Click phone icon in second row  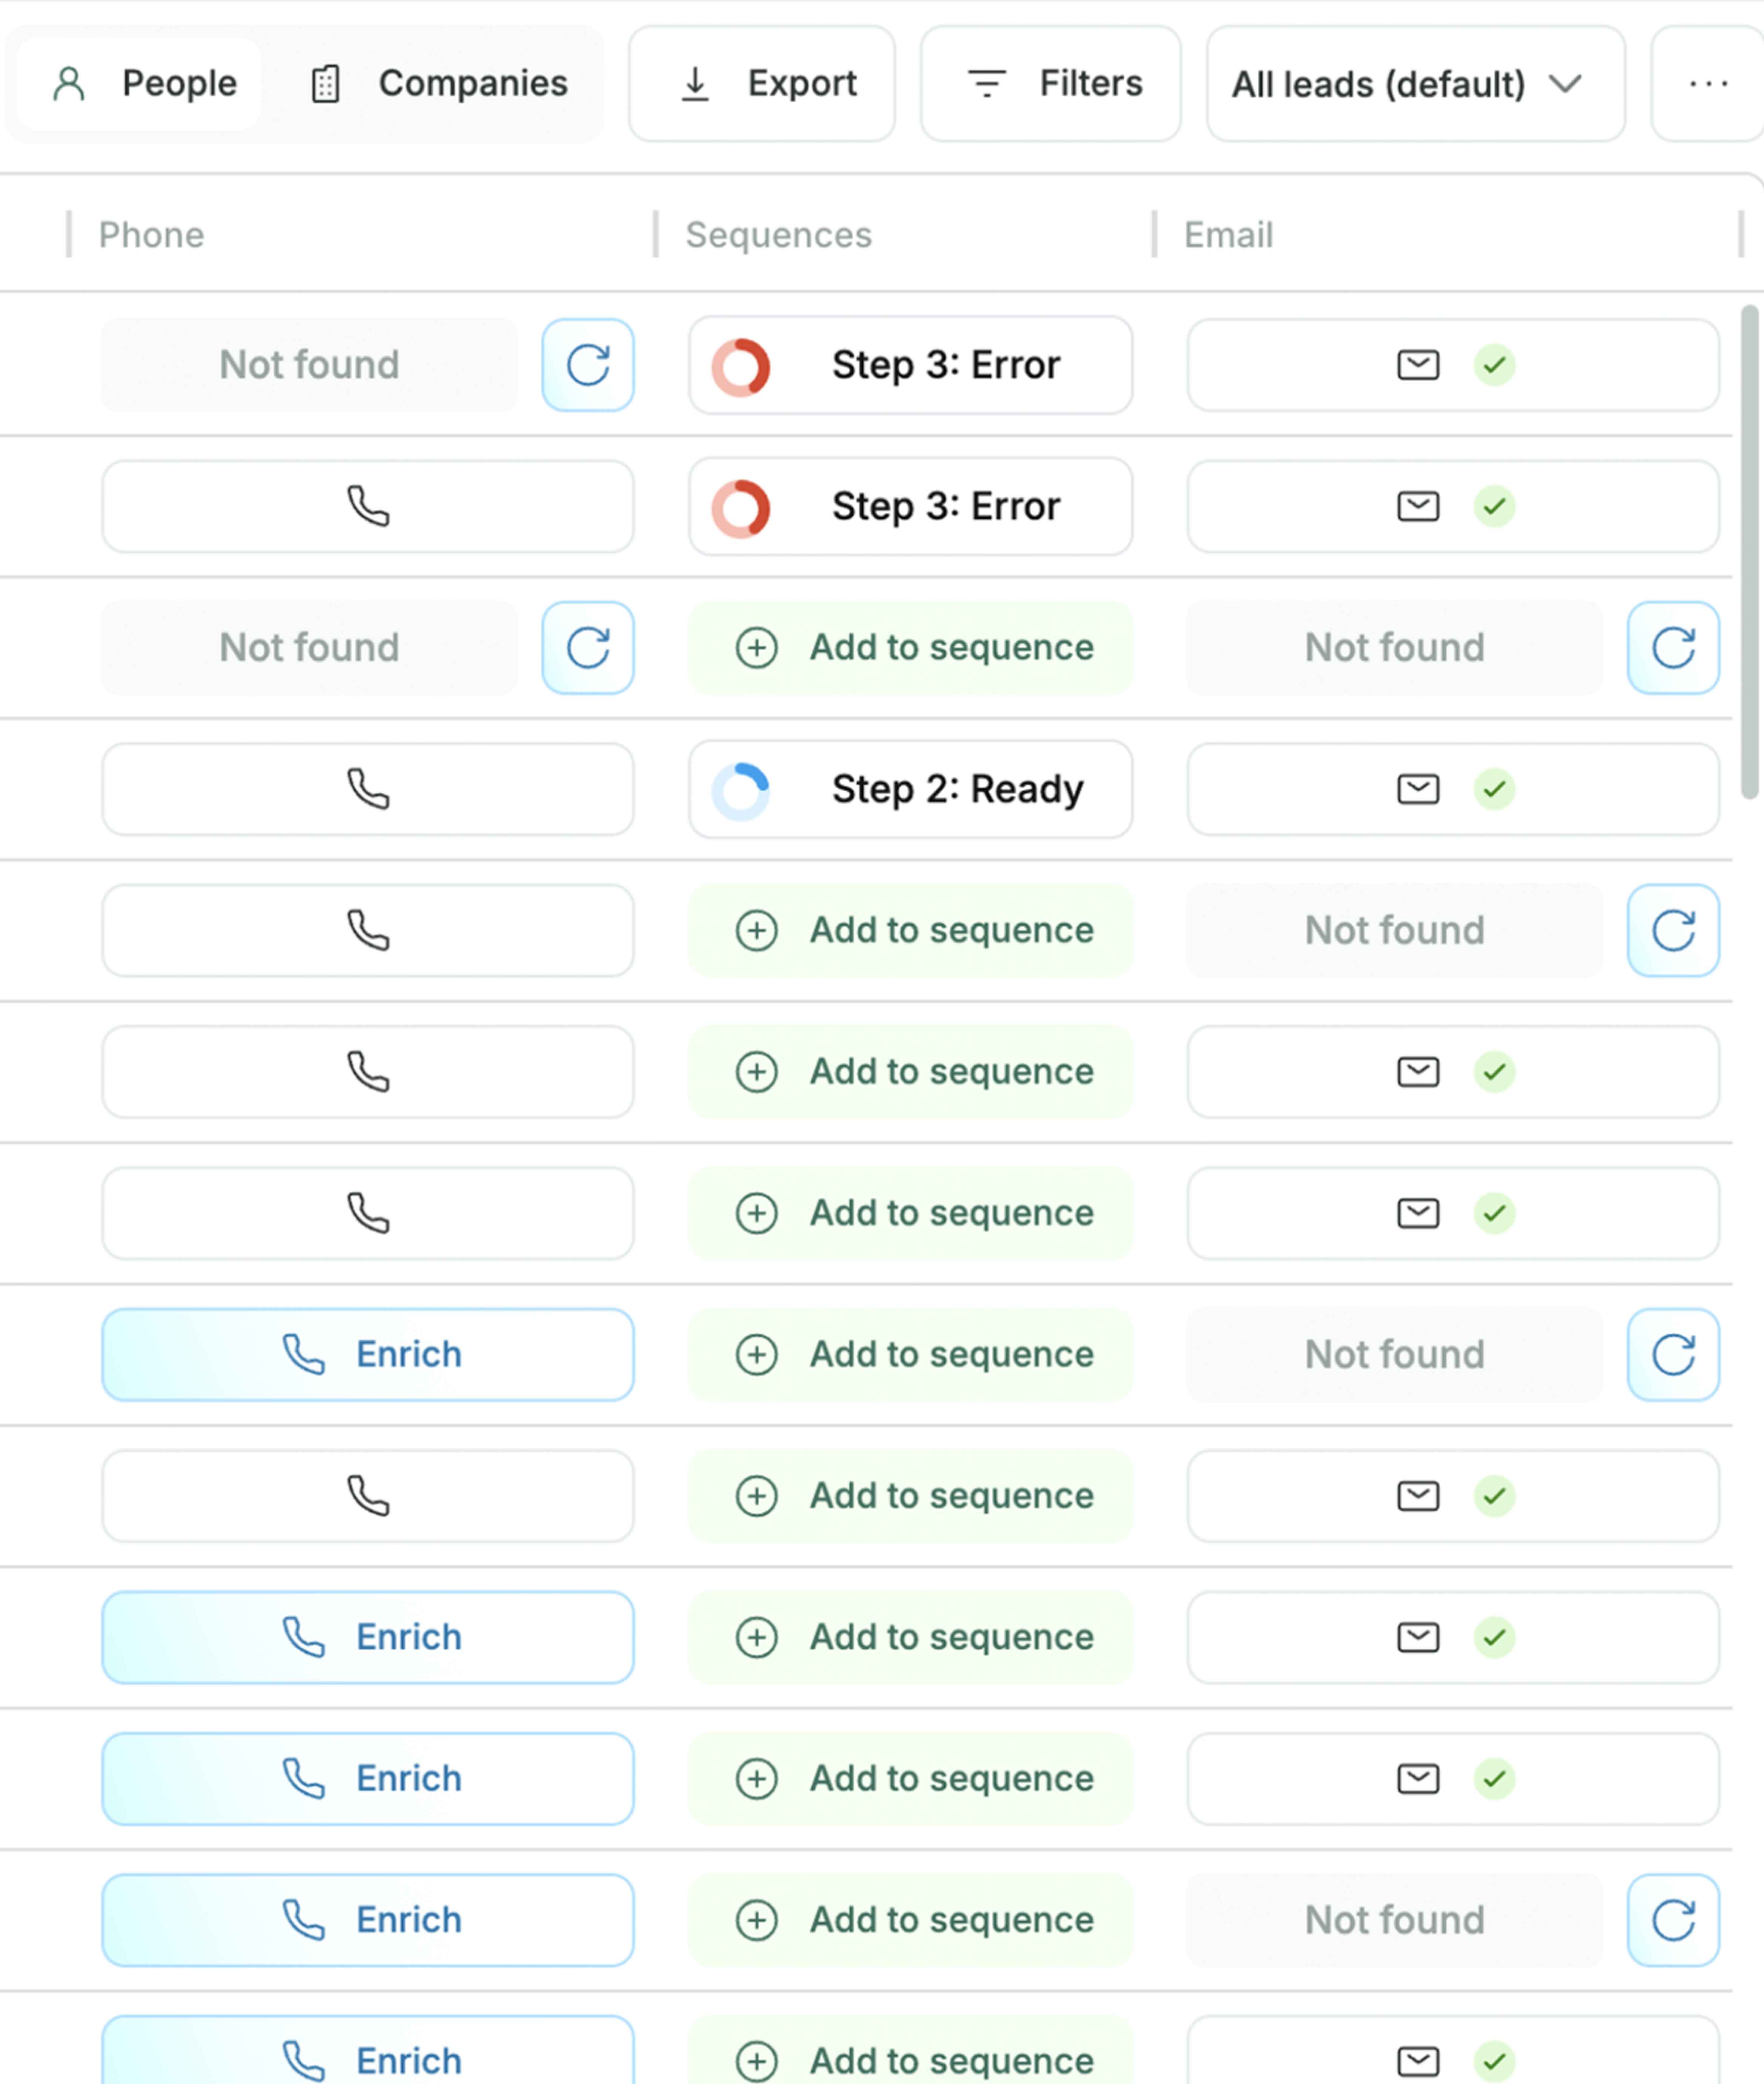click(368, 506)
